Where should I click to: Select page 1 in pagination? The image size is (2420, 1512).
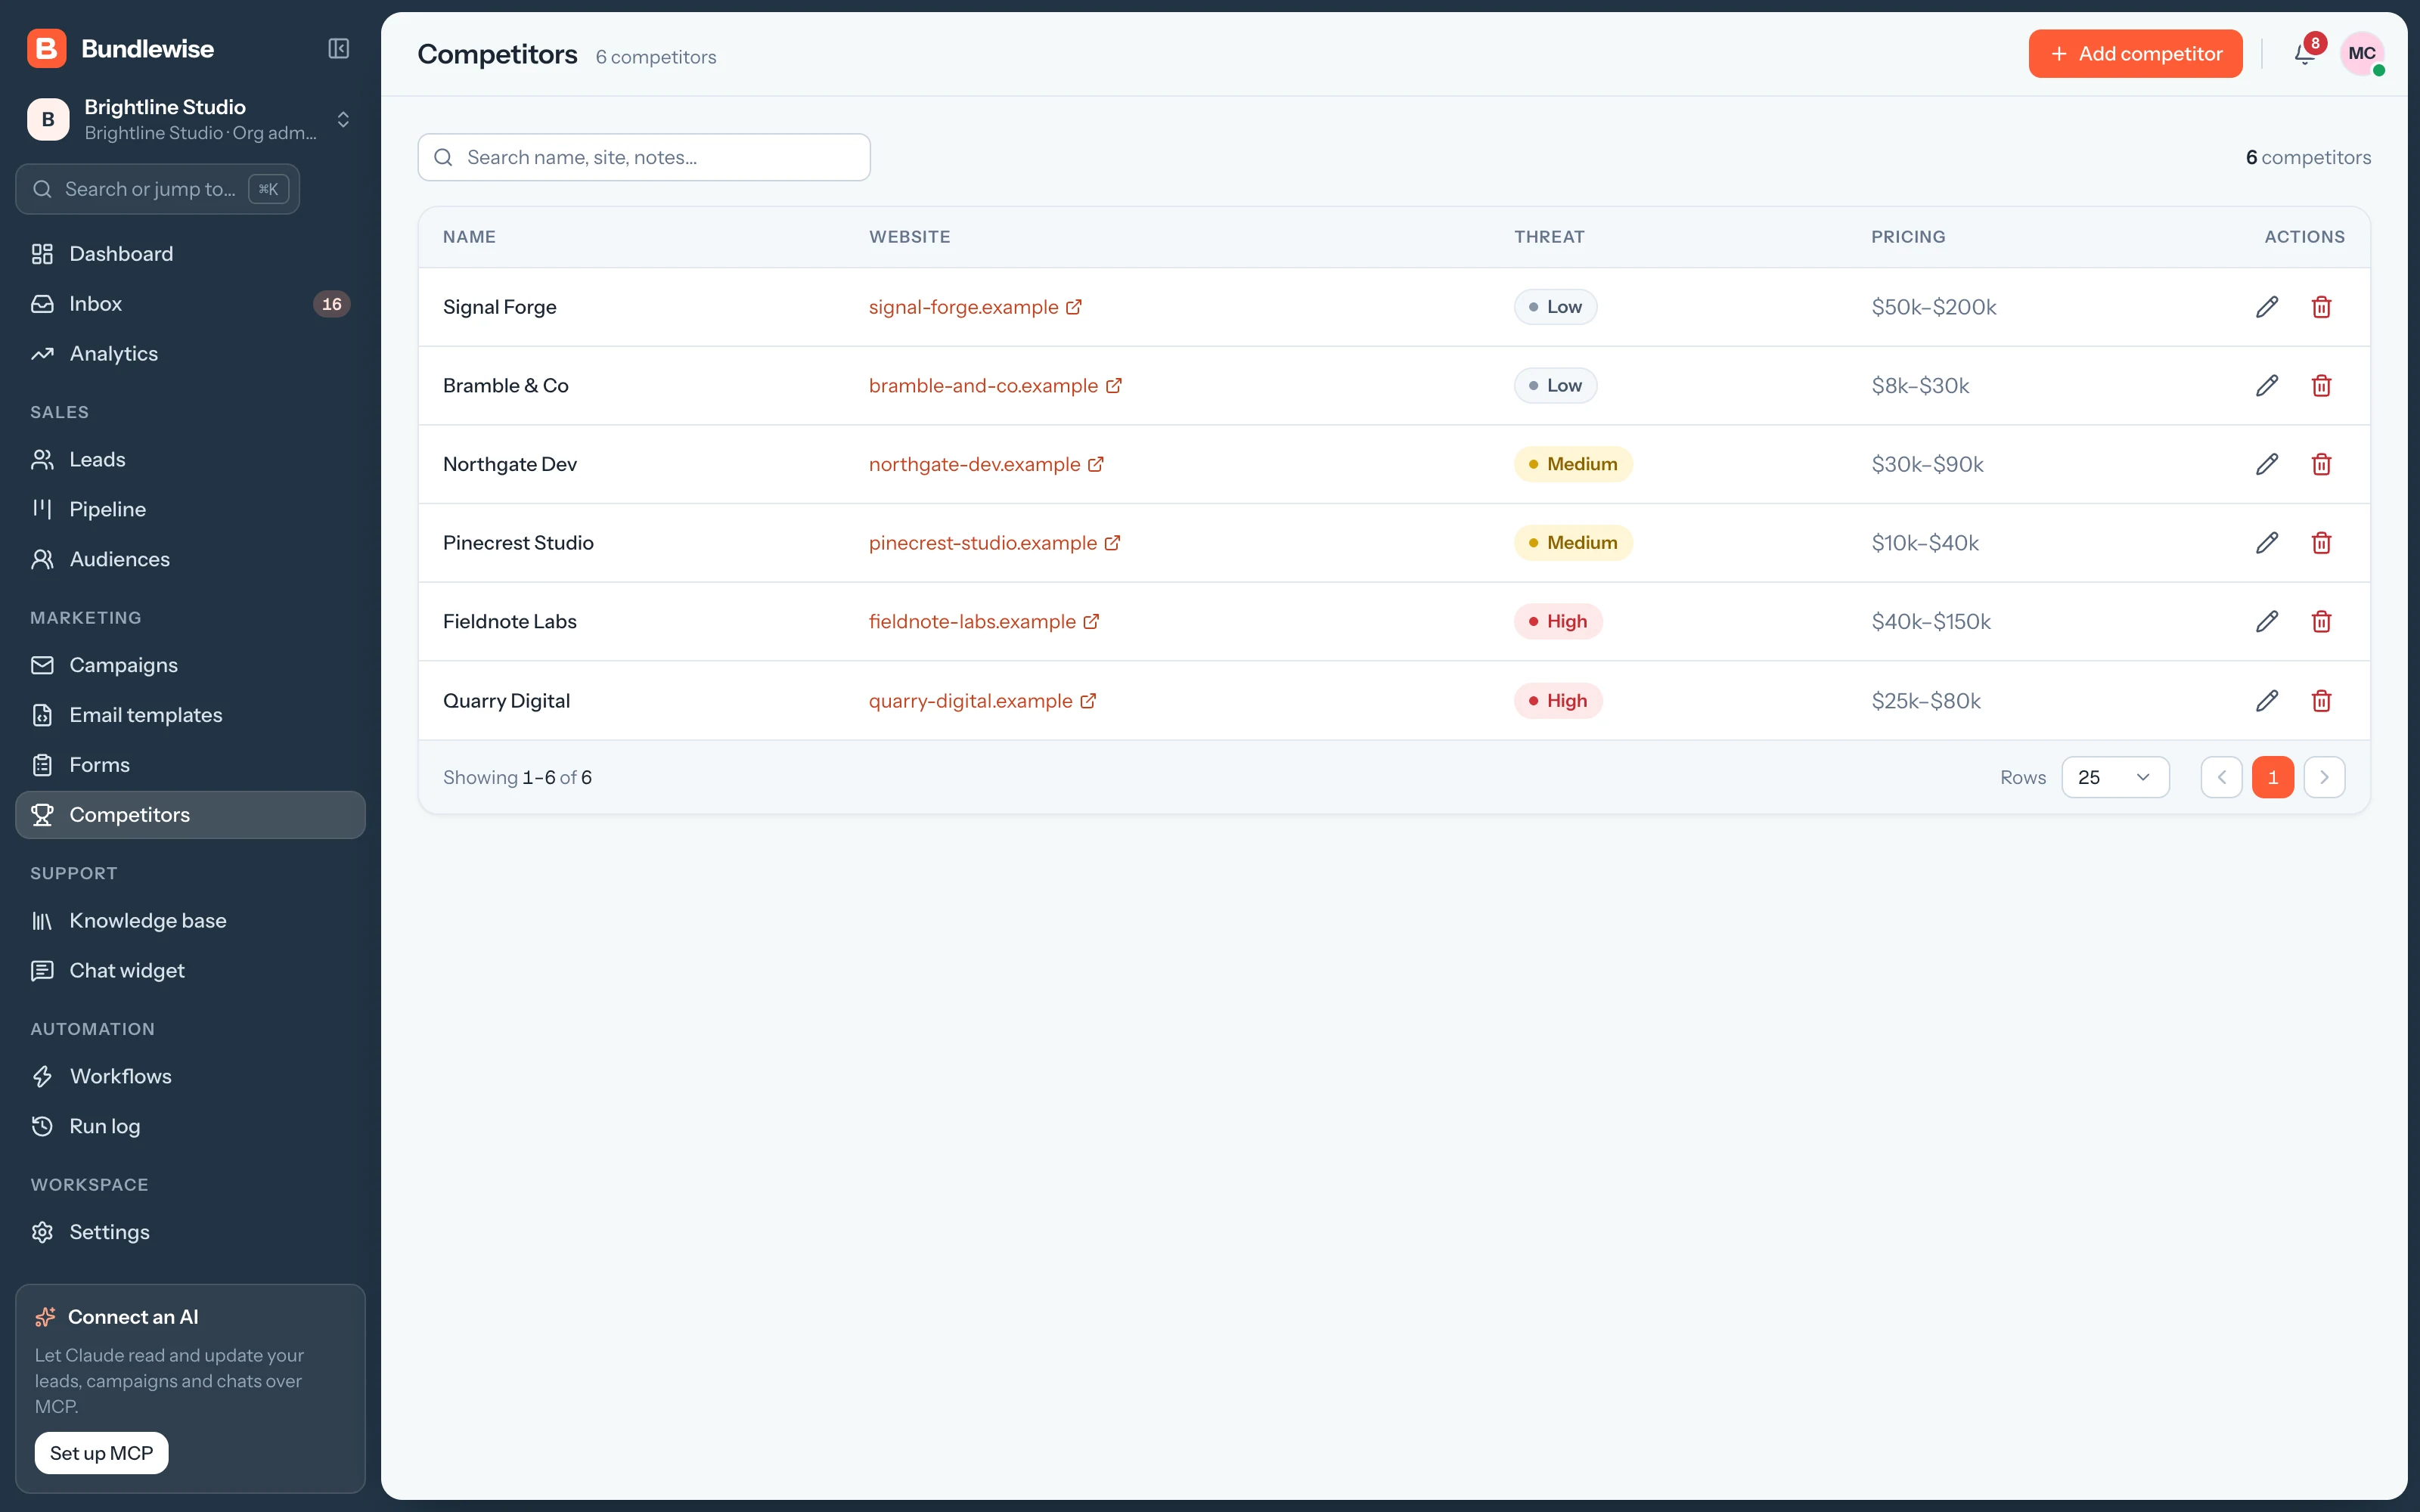tap(2272, 777)
